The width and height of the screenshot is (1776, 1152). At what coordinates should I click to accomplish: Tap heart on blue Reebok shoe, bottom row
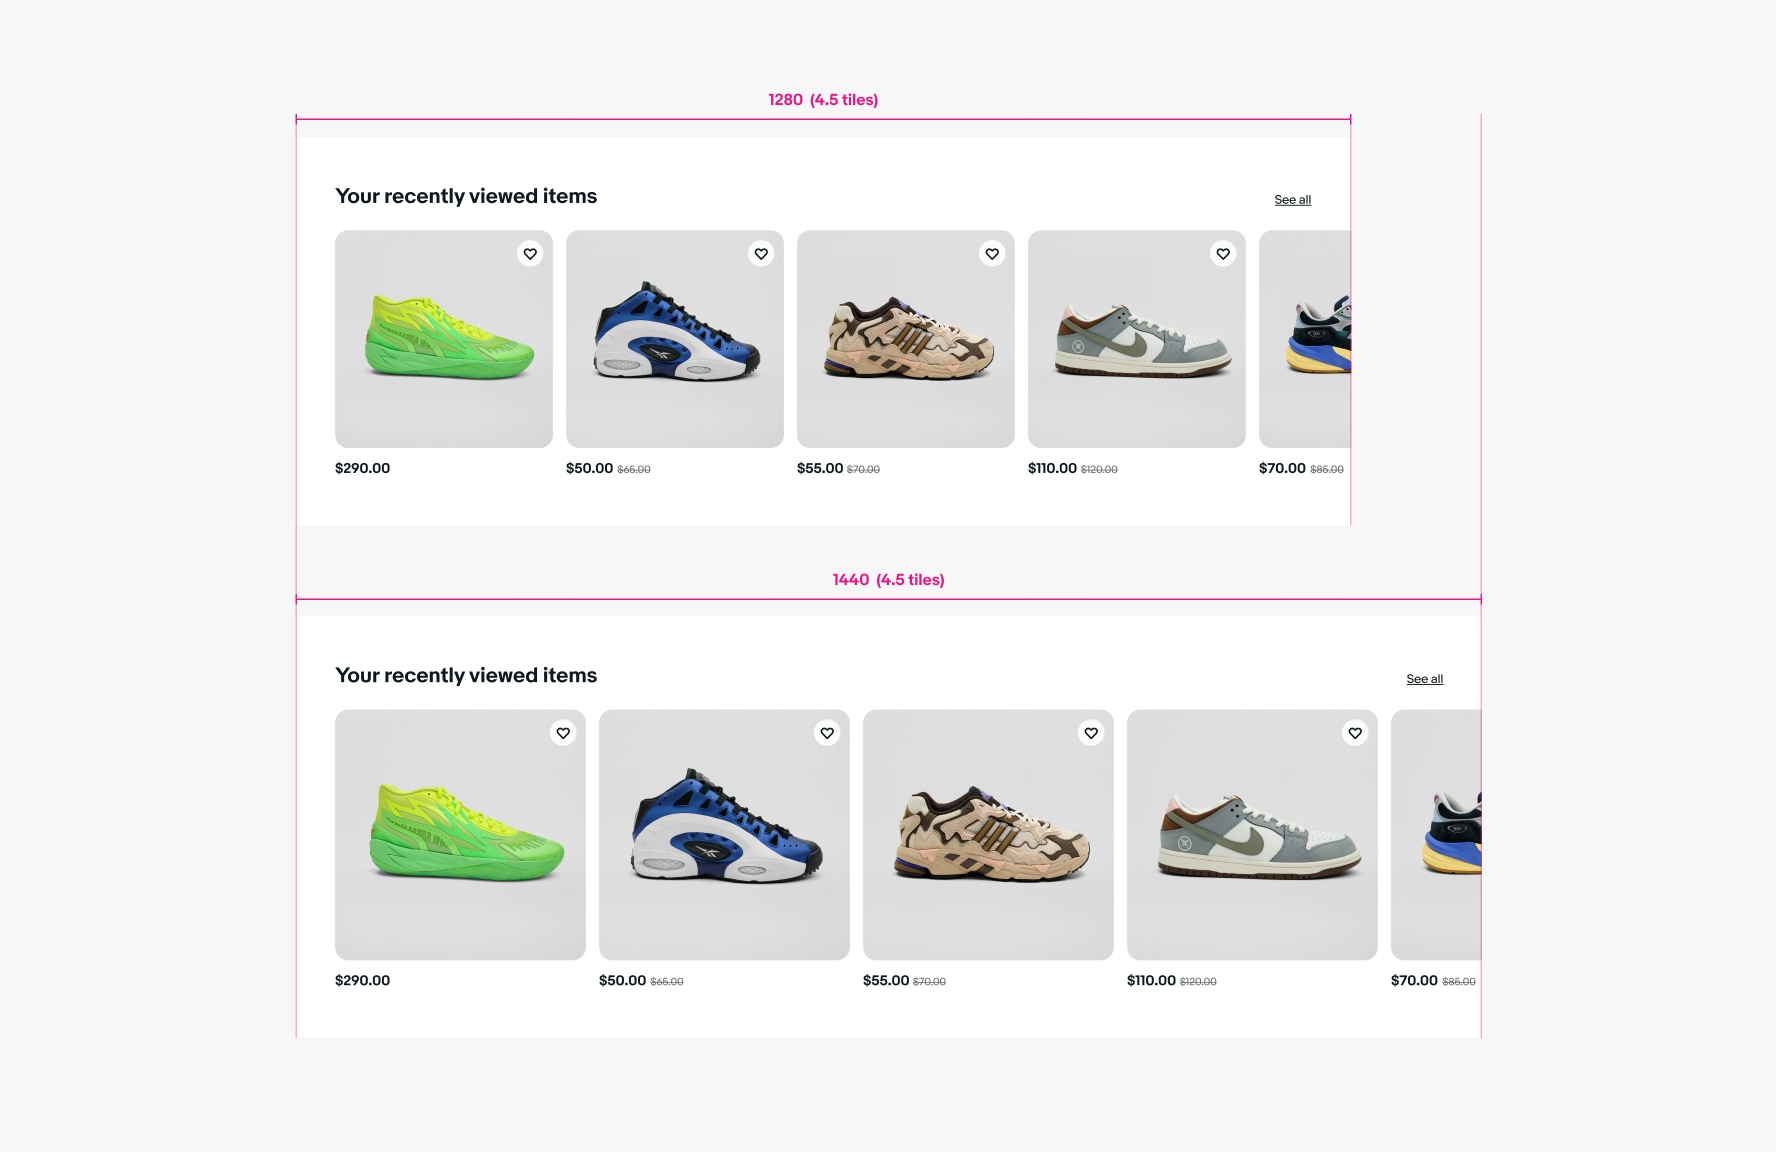[x=827, y=733]
